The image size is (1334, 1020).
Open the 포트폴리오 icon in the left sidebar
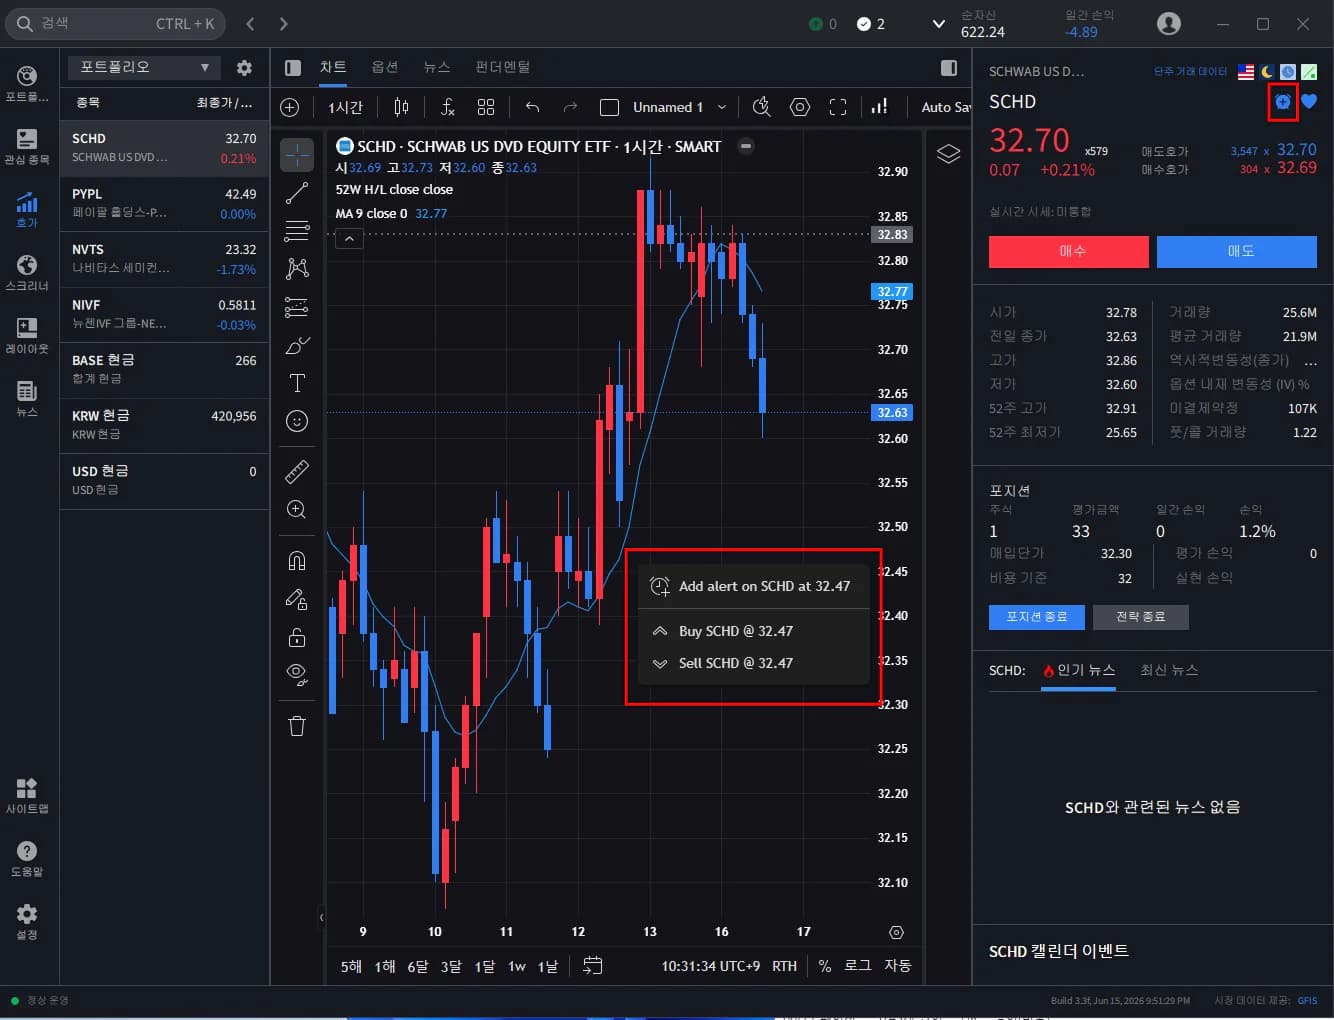(27, 83)
